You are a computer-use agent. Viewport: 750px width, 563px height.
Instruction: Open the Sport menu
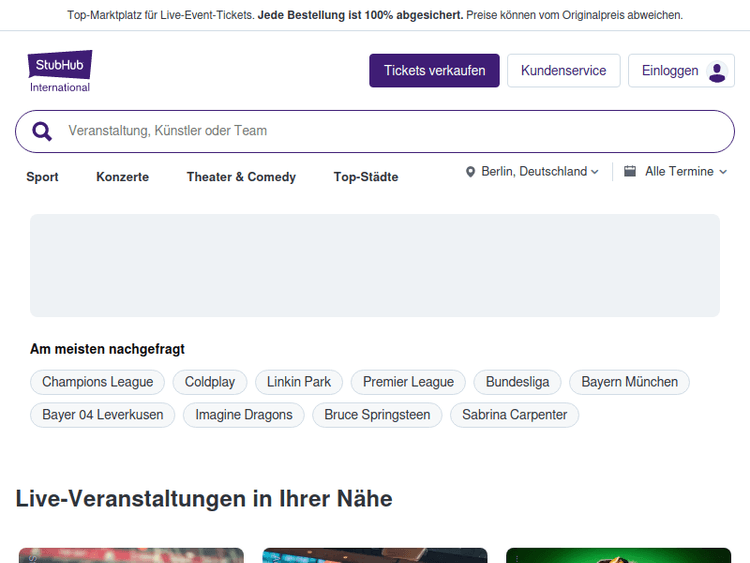(42, 177)
